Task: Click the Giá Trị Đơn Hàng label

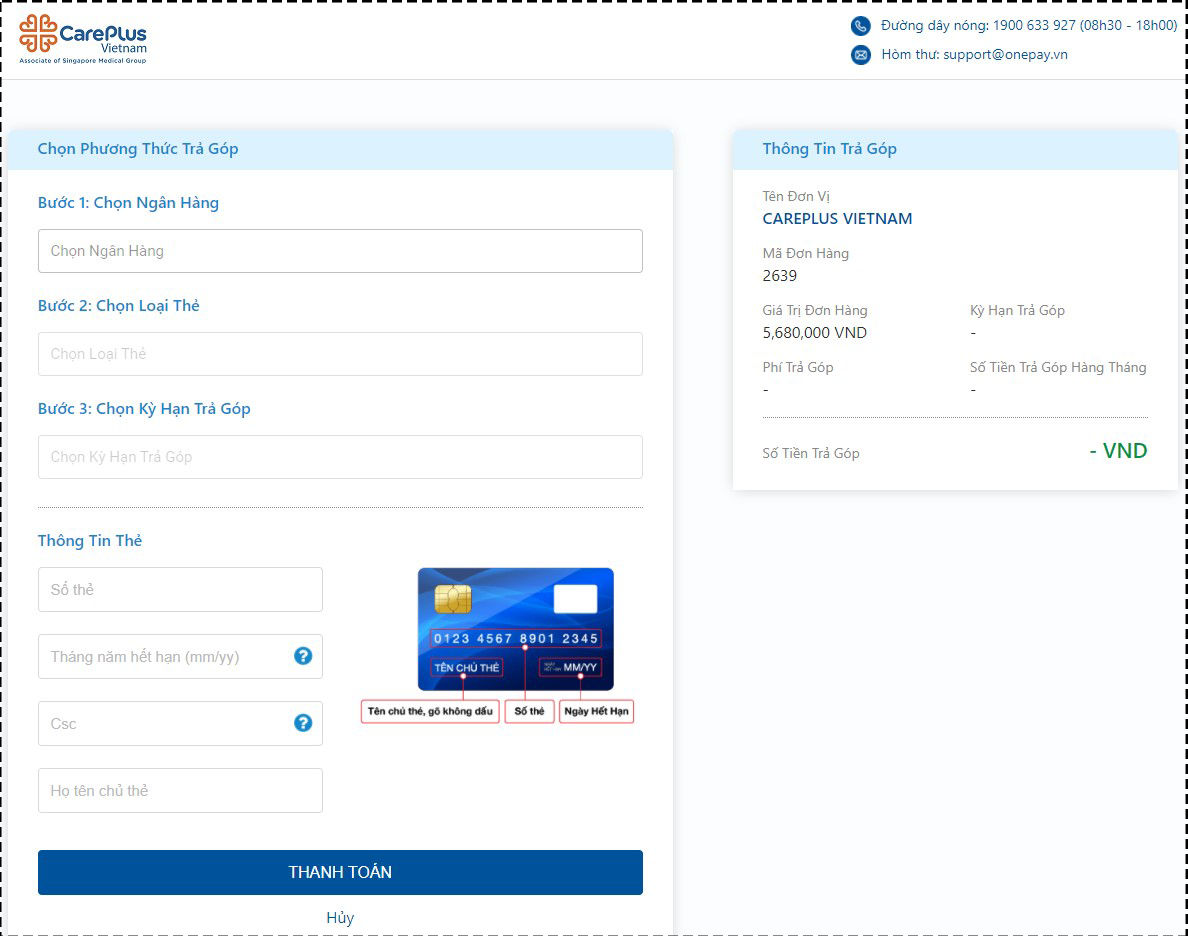Action: point(814,311)
